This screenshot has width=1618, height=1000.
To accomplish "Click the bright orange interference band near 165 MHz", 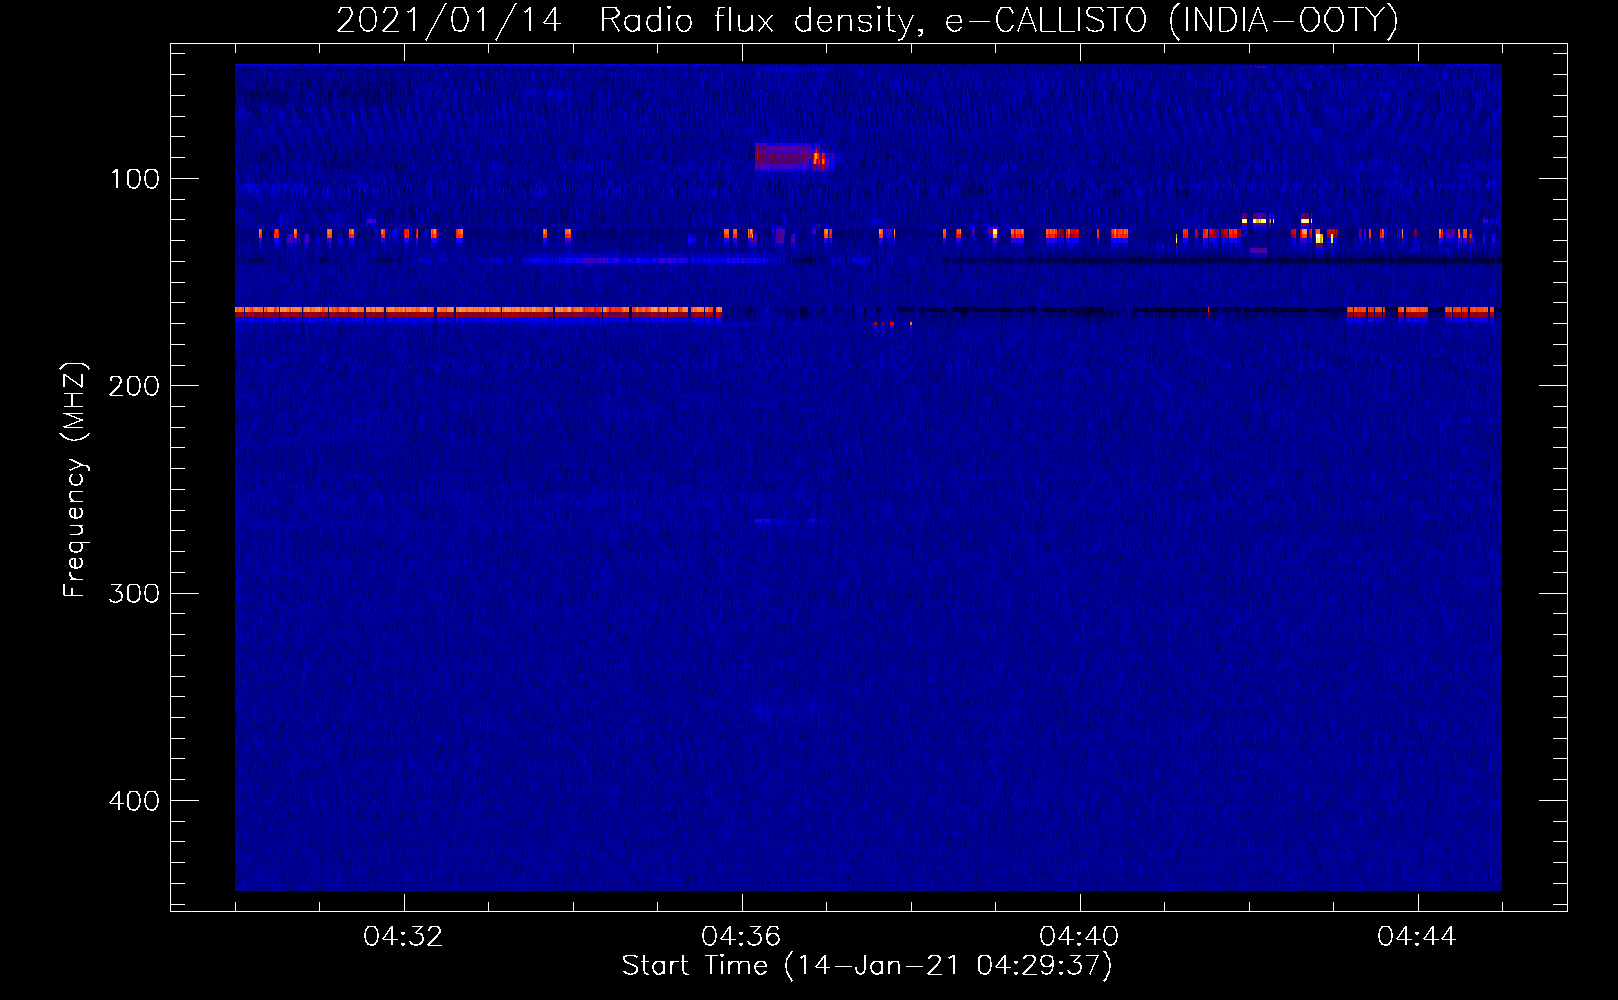I will (478, 311).
